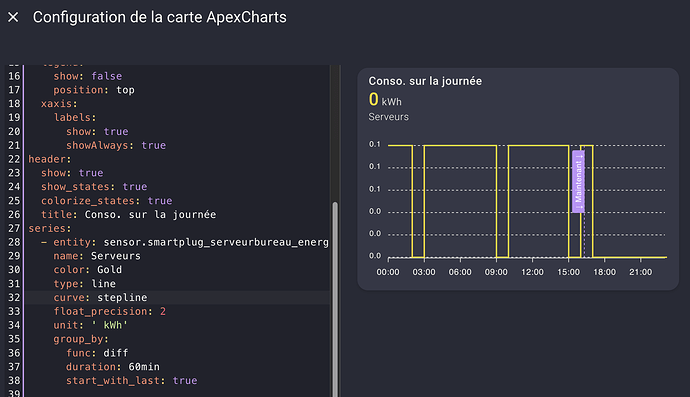Click the 'name: Serveurs' line
The height and width of the screenshot is (397, 690).
[97, 256]
